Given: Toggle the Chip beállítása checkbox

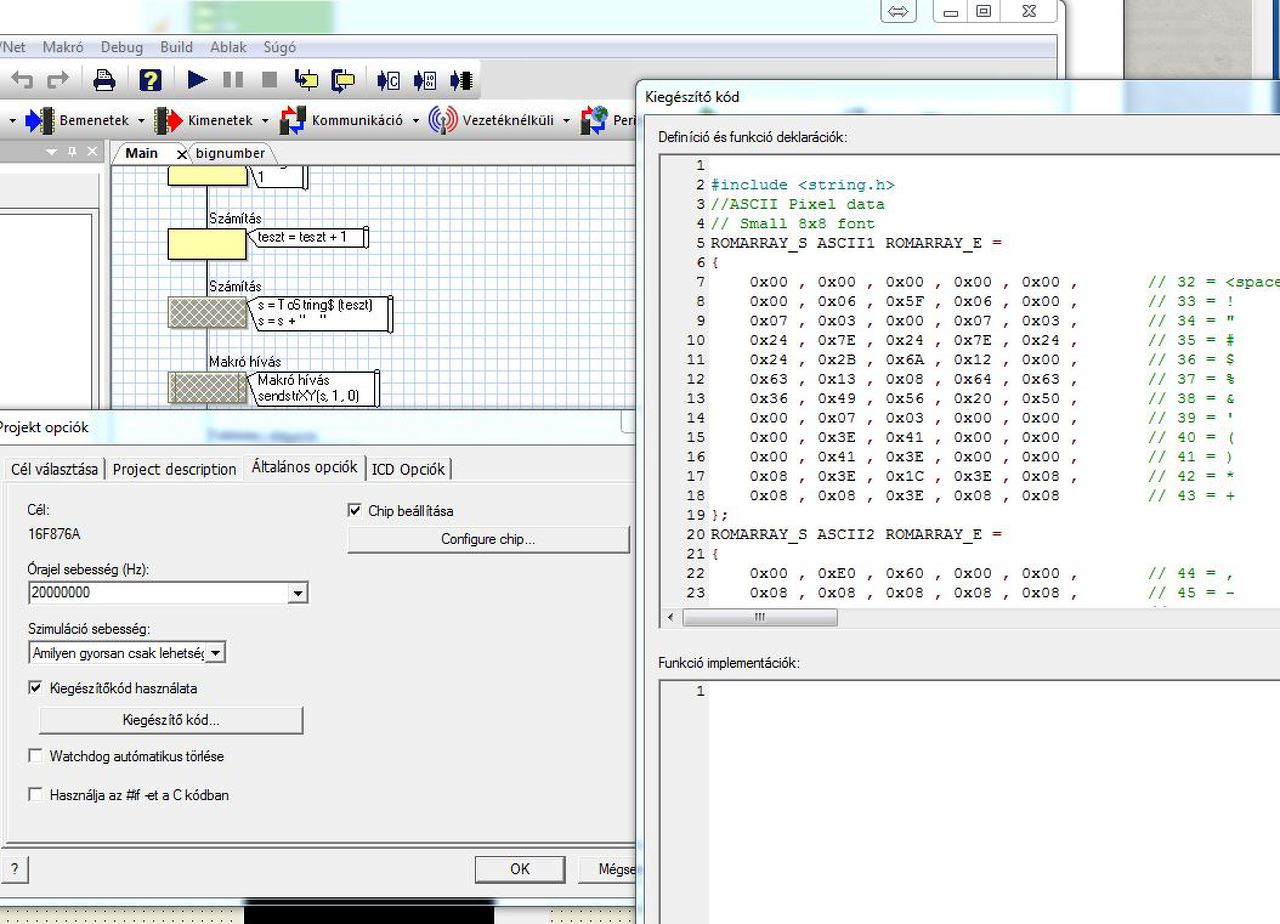Looking at the screenshot, I should click(x=355, y=511).
